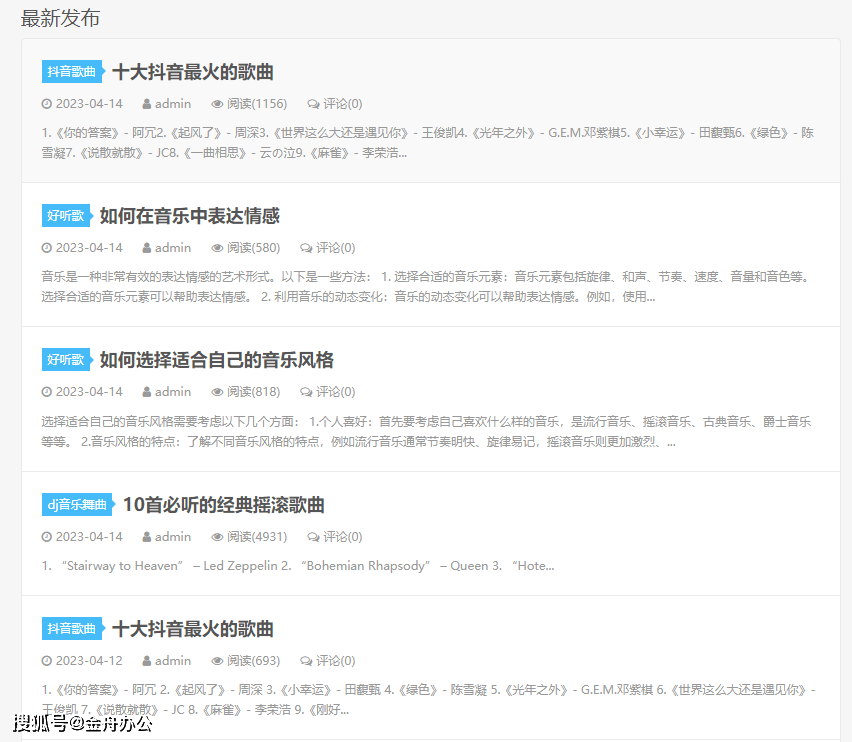Click the clock icon beside 2023-04-12
852x742 pixels.
point(47,661)
